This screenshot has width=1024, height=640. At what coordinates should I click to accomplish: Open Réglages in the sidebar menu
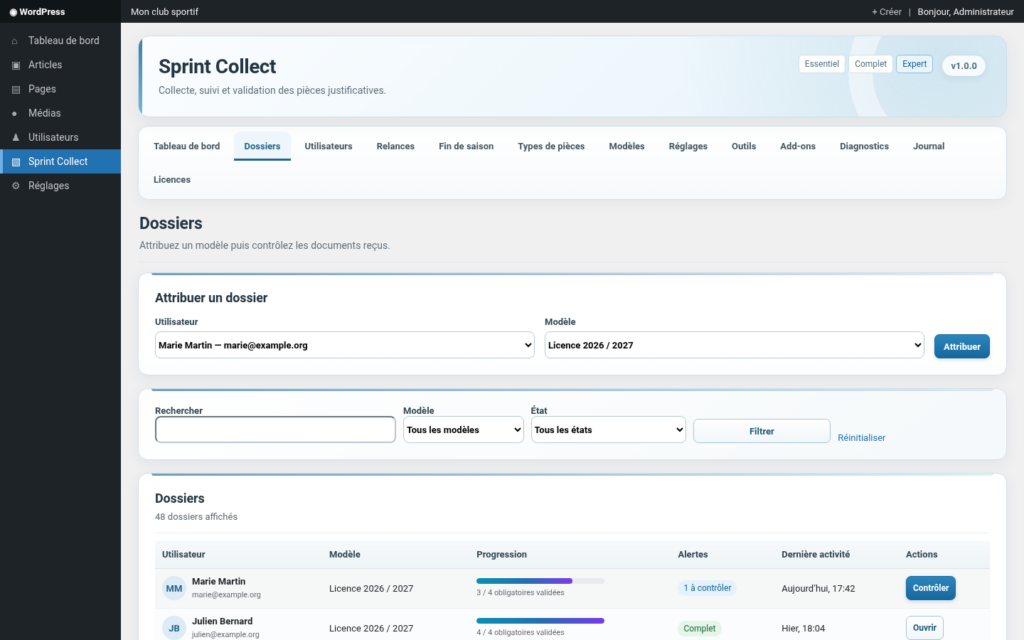(x=60, y=185)
